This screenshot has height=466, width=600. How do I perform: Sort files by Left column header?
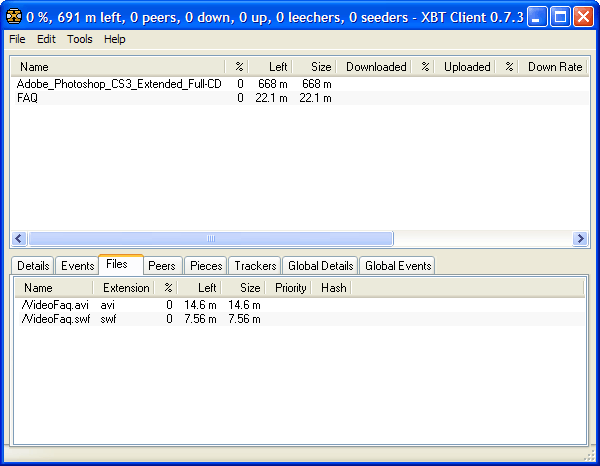tap(199, 288)
